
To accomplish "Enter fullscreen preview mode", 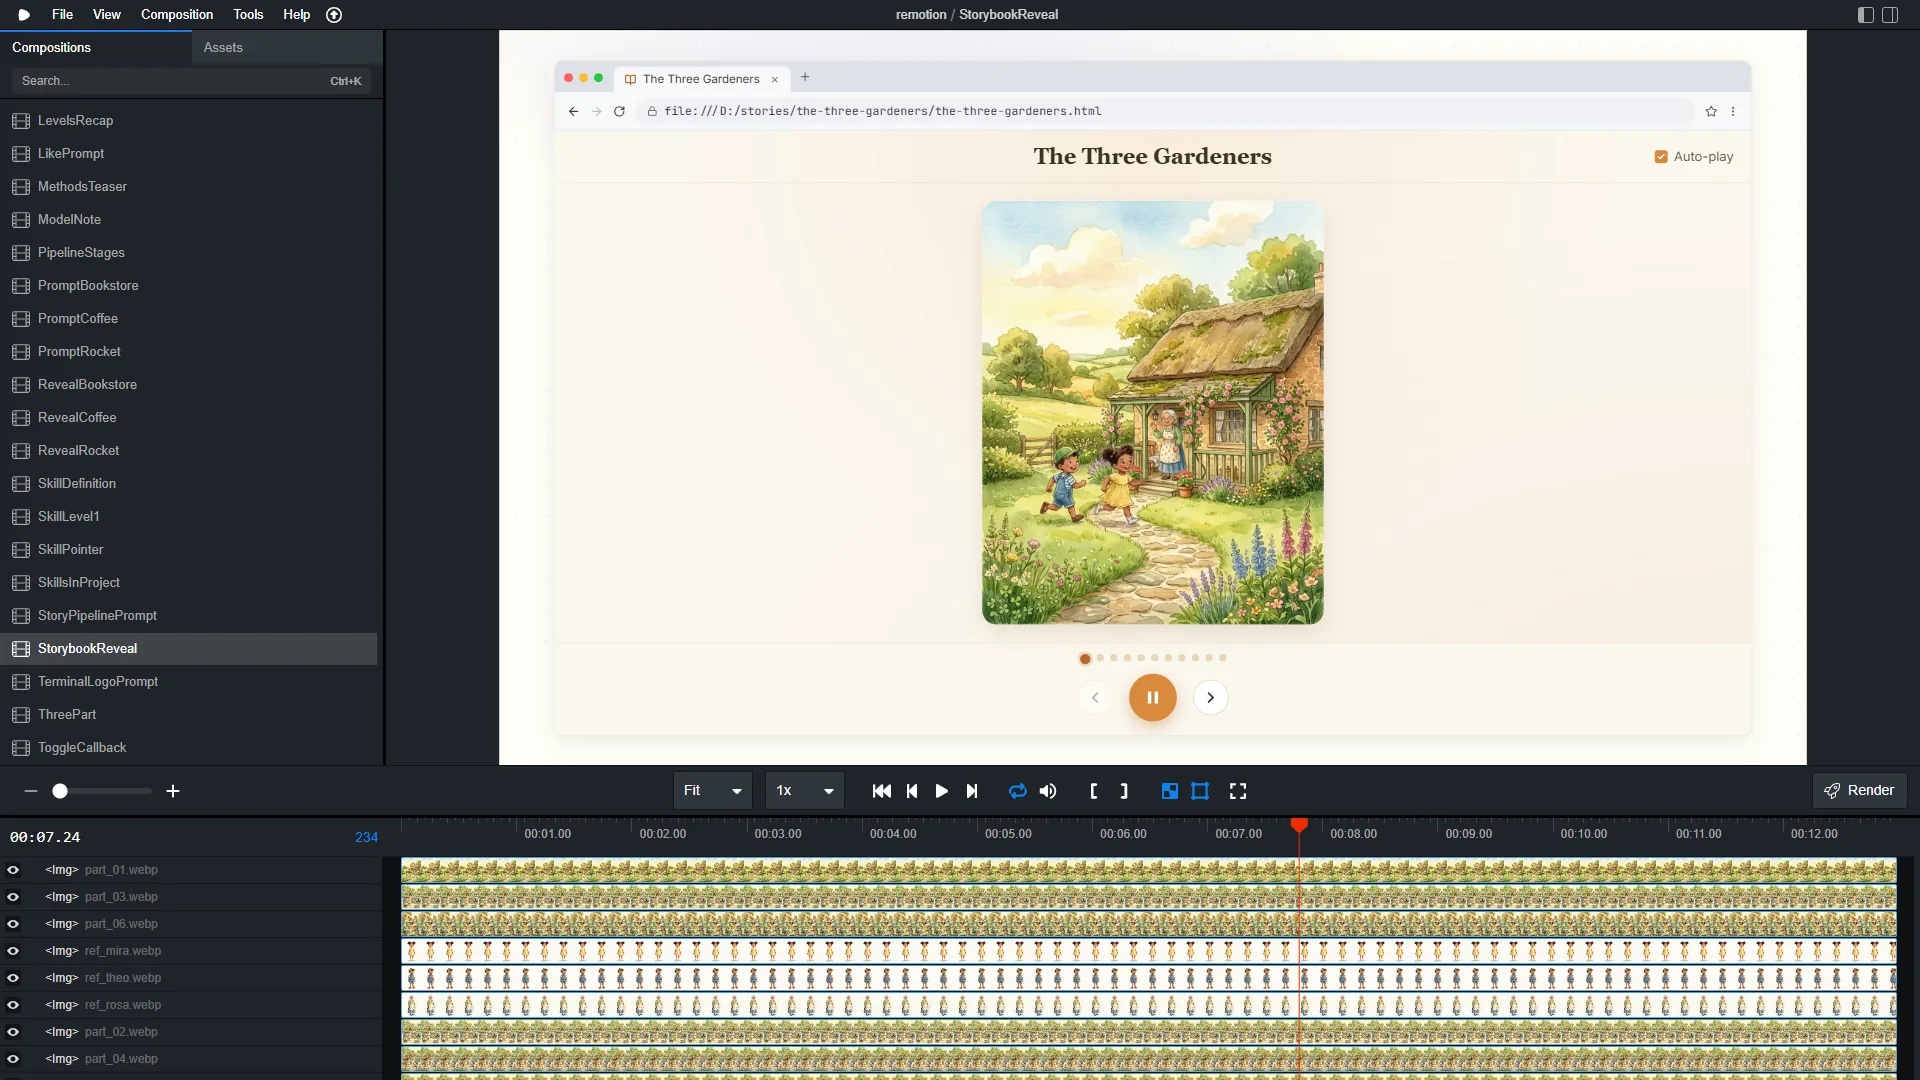I will click(x=1238, y=791).
